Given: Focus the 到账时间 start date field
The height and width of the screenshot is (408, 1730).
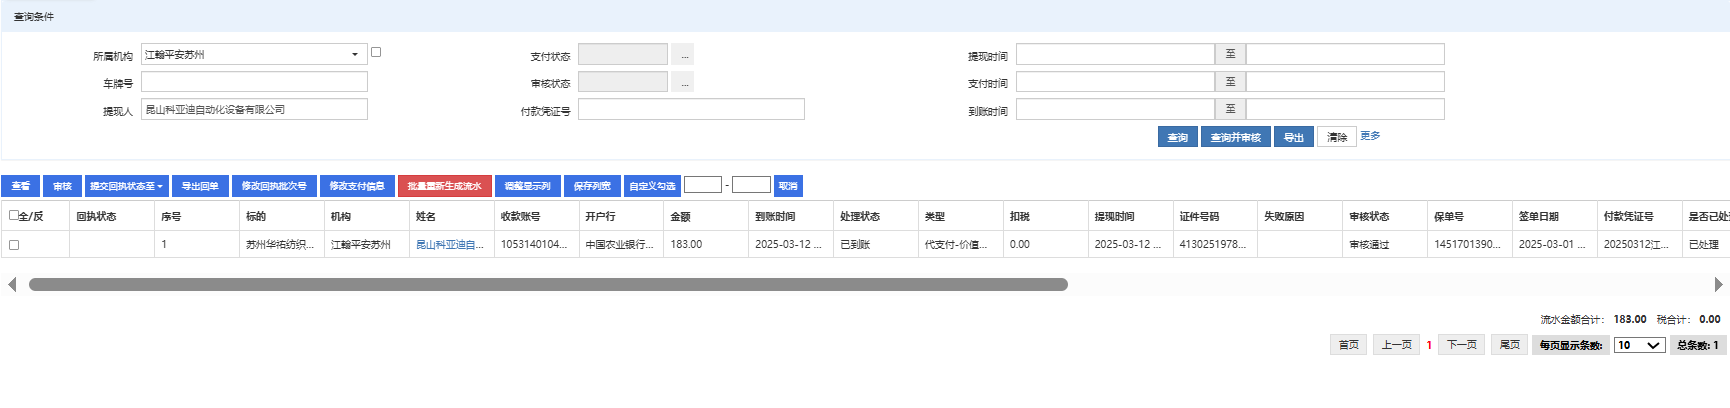Looking at the screenshot, I should (x=1115, y=109).
